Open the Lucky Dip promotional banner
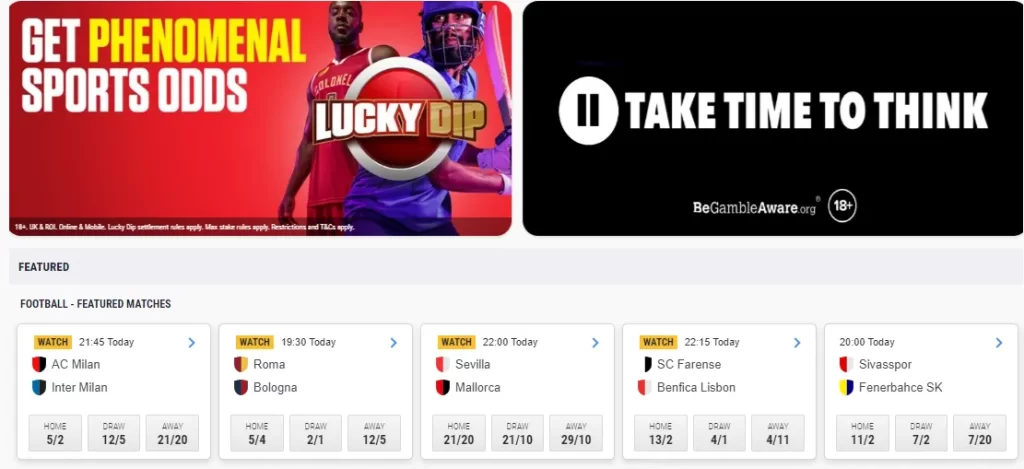1024x469 pixels. pyautogui.click(x=261, y=118)
